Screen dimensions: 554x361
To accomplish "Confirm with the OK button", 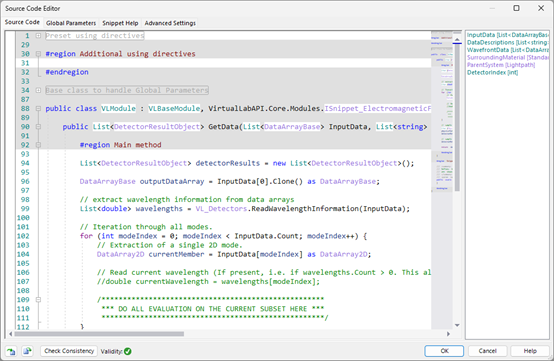I will click(444, 351).
